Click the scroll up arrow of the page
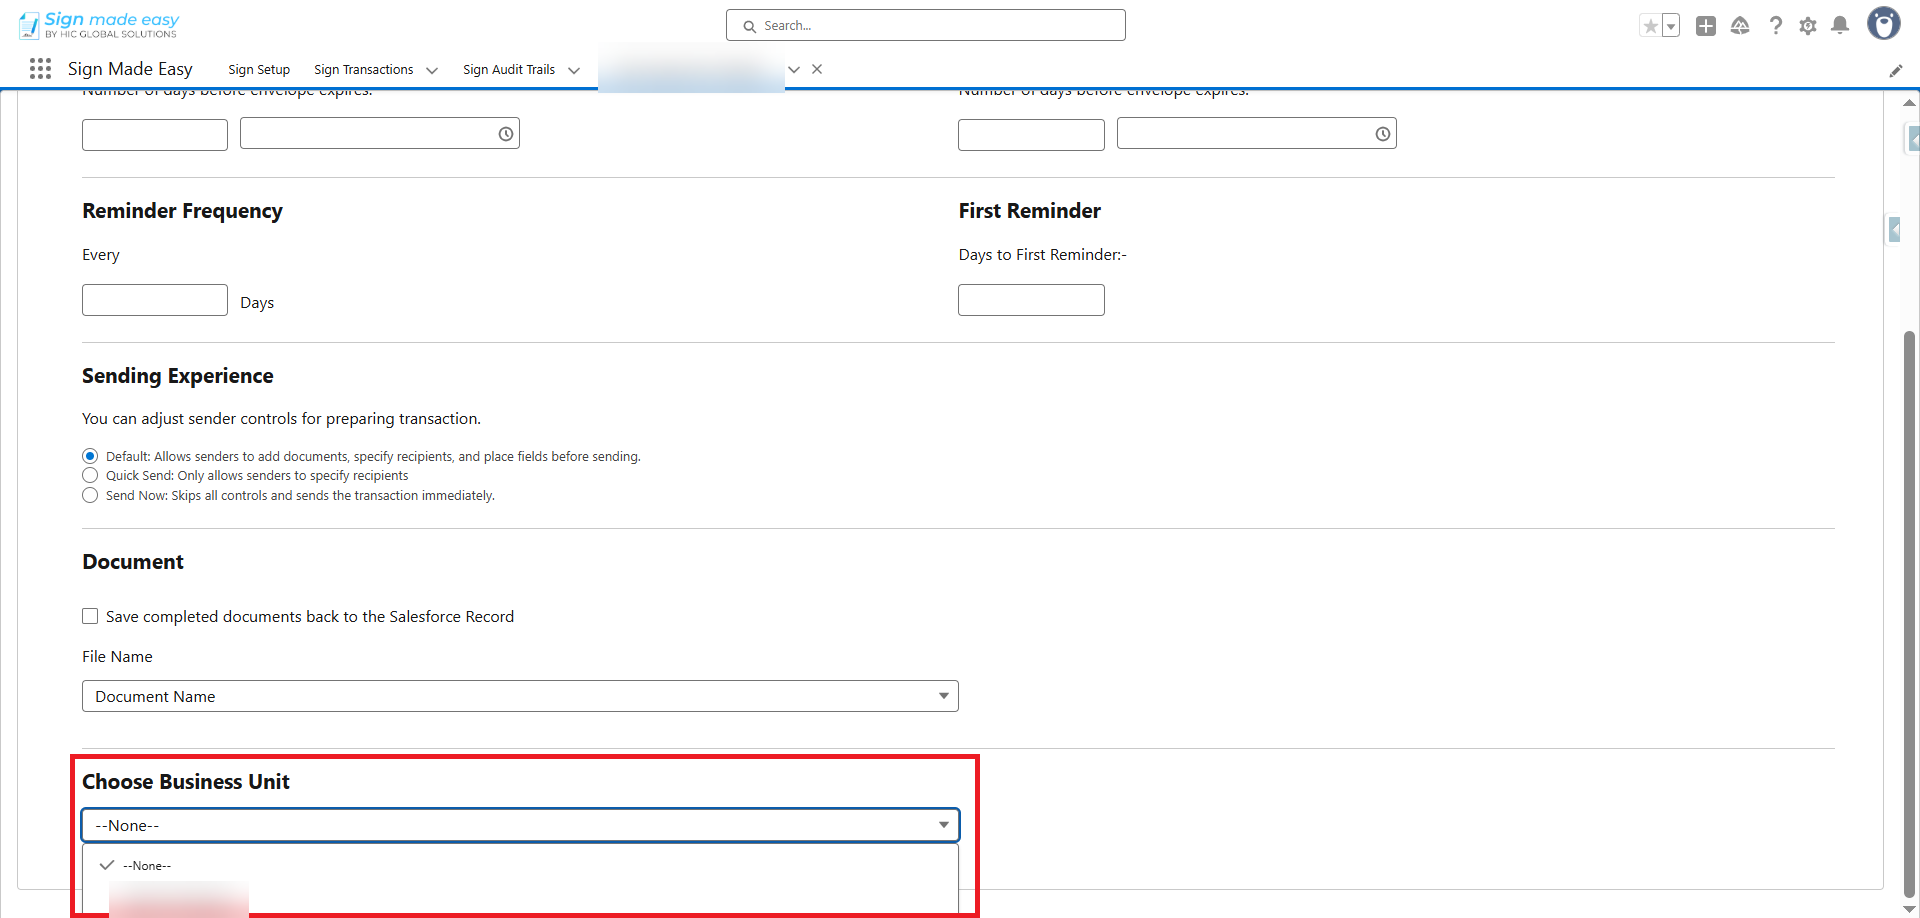The height and width of the screenshot is (918, 1920). (x=1909, y=102)
